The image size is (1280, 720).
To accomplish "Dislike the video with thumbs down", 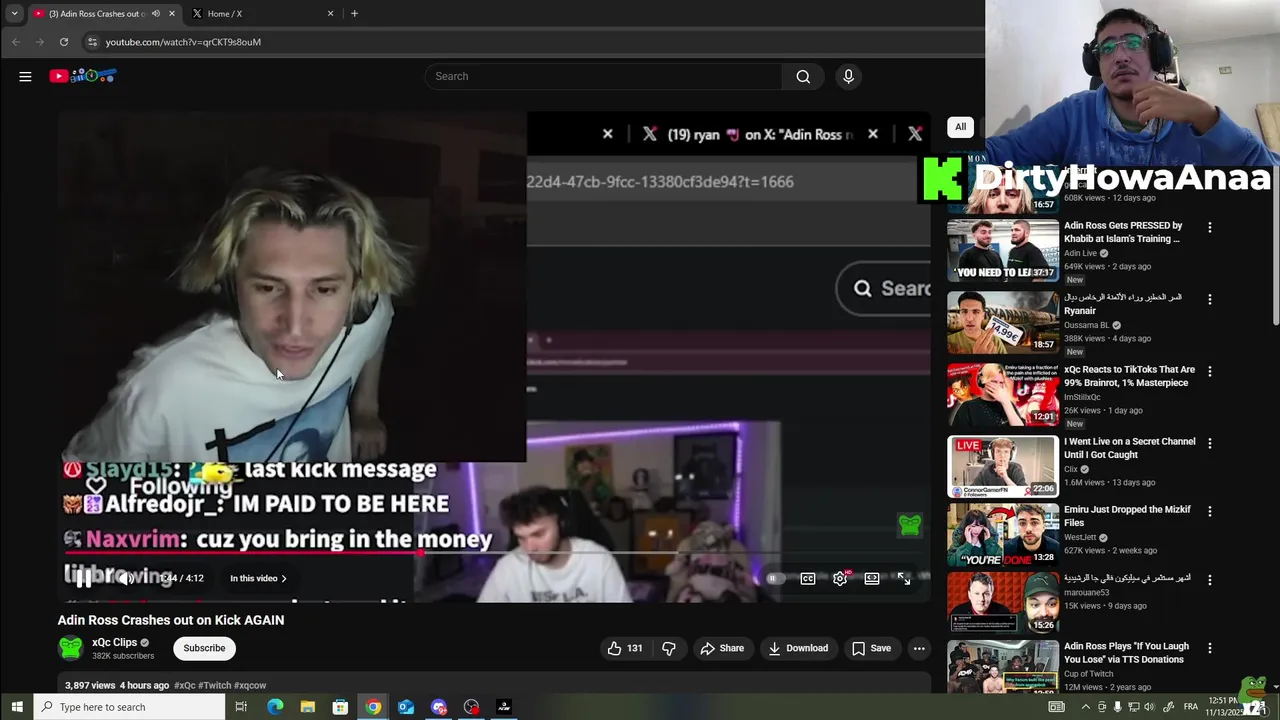I will 669,648.
